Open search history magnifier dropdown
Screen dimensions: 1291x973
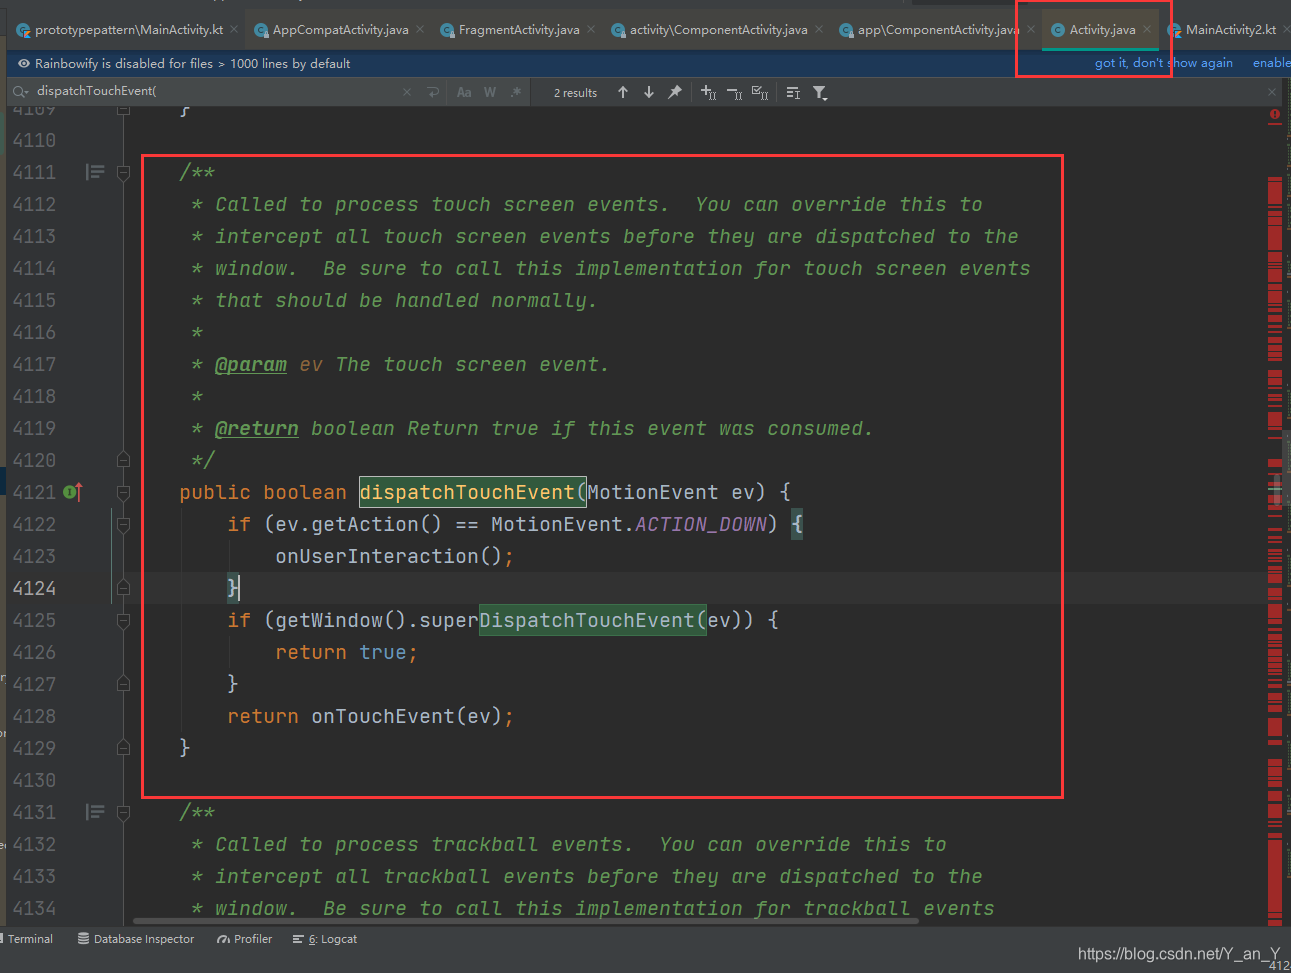(x=19, y=92)
